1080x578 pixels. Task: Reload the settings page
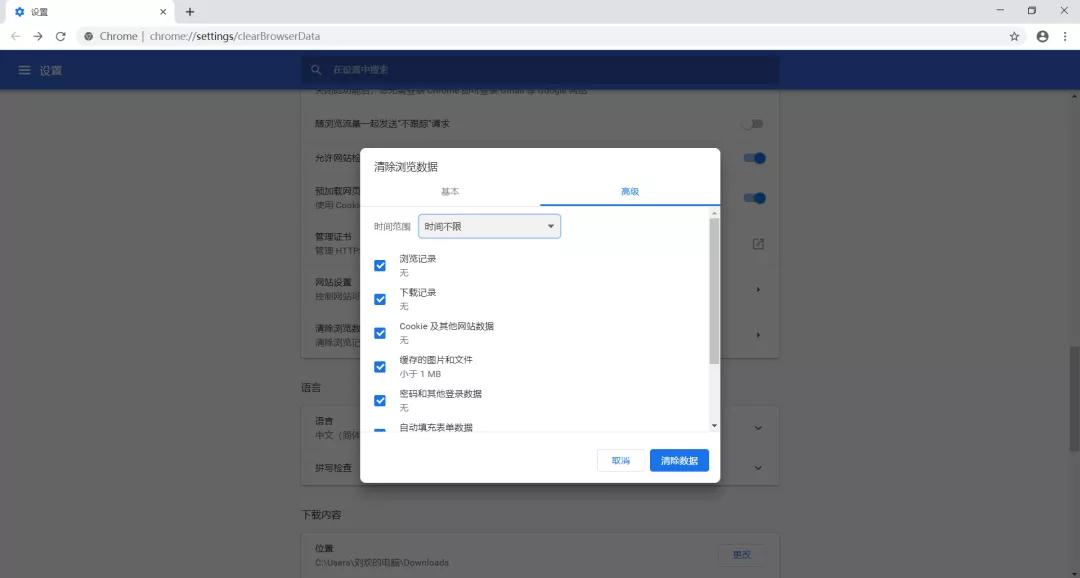pyautogui.click(x=61, y=36)
